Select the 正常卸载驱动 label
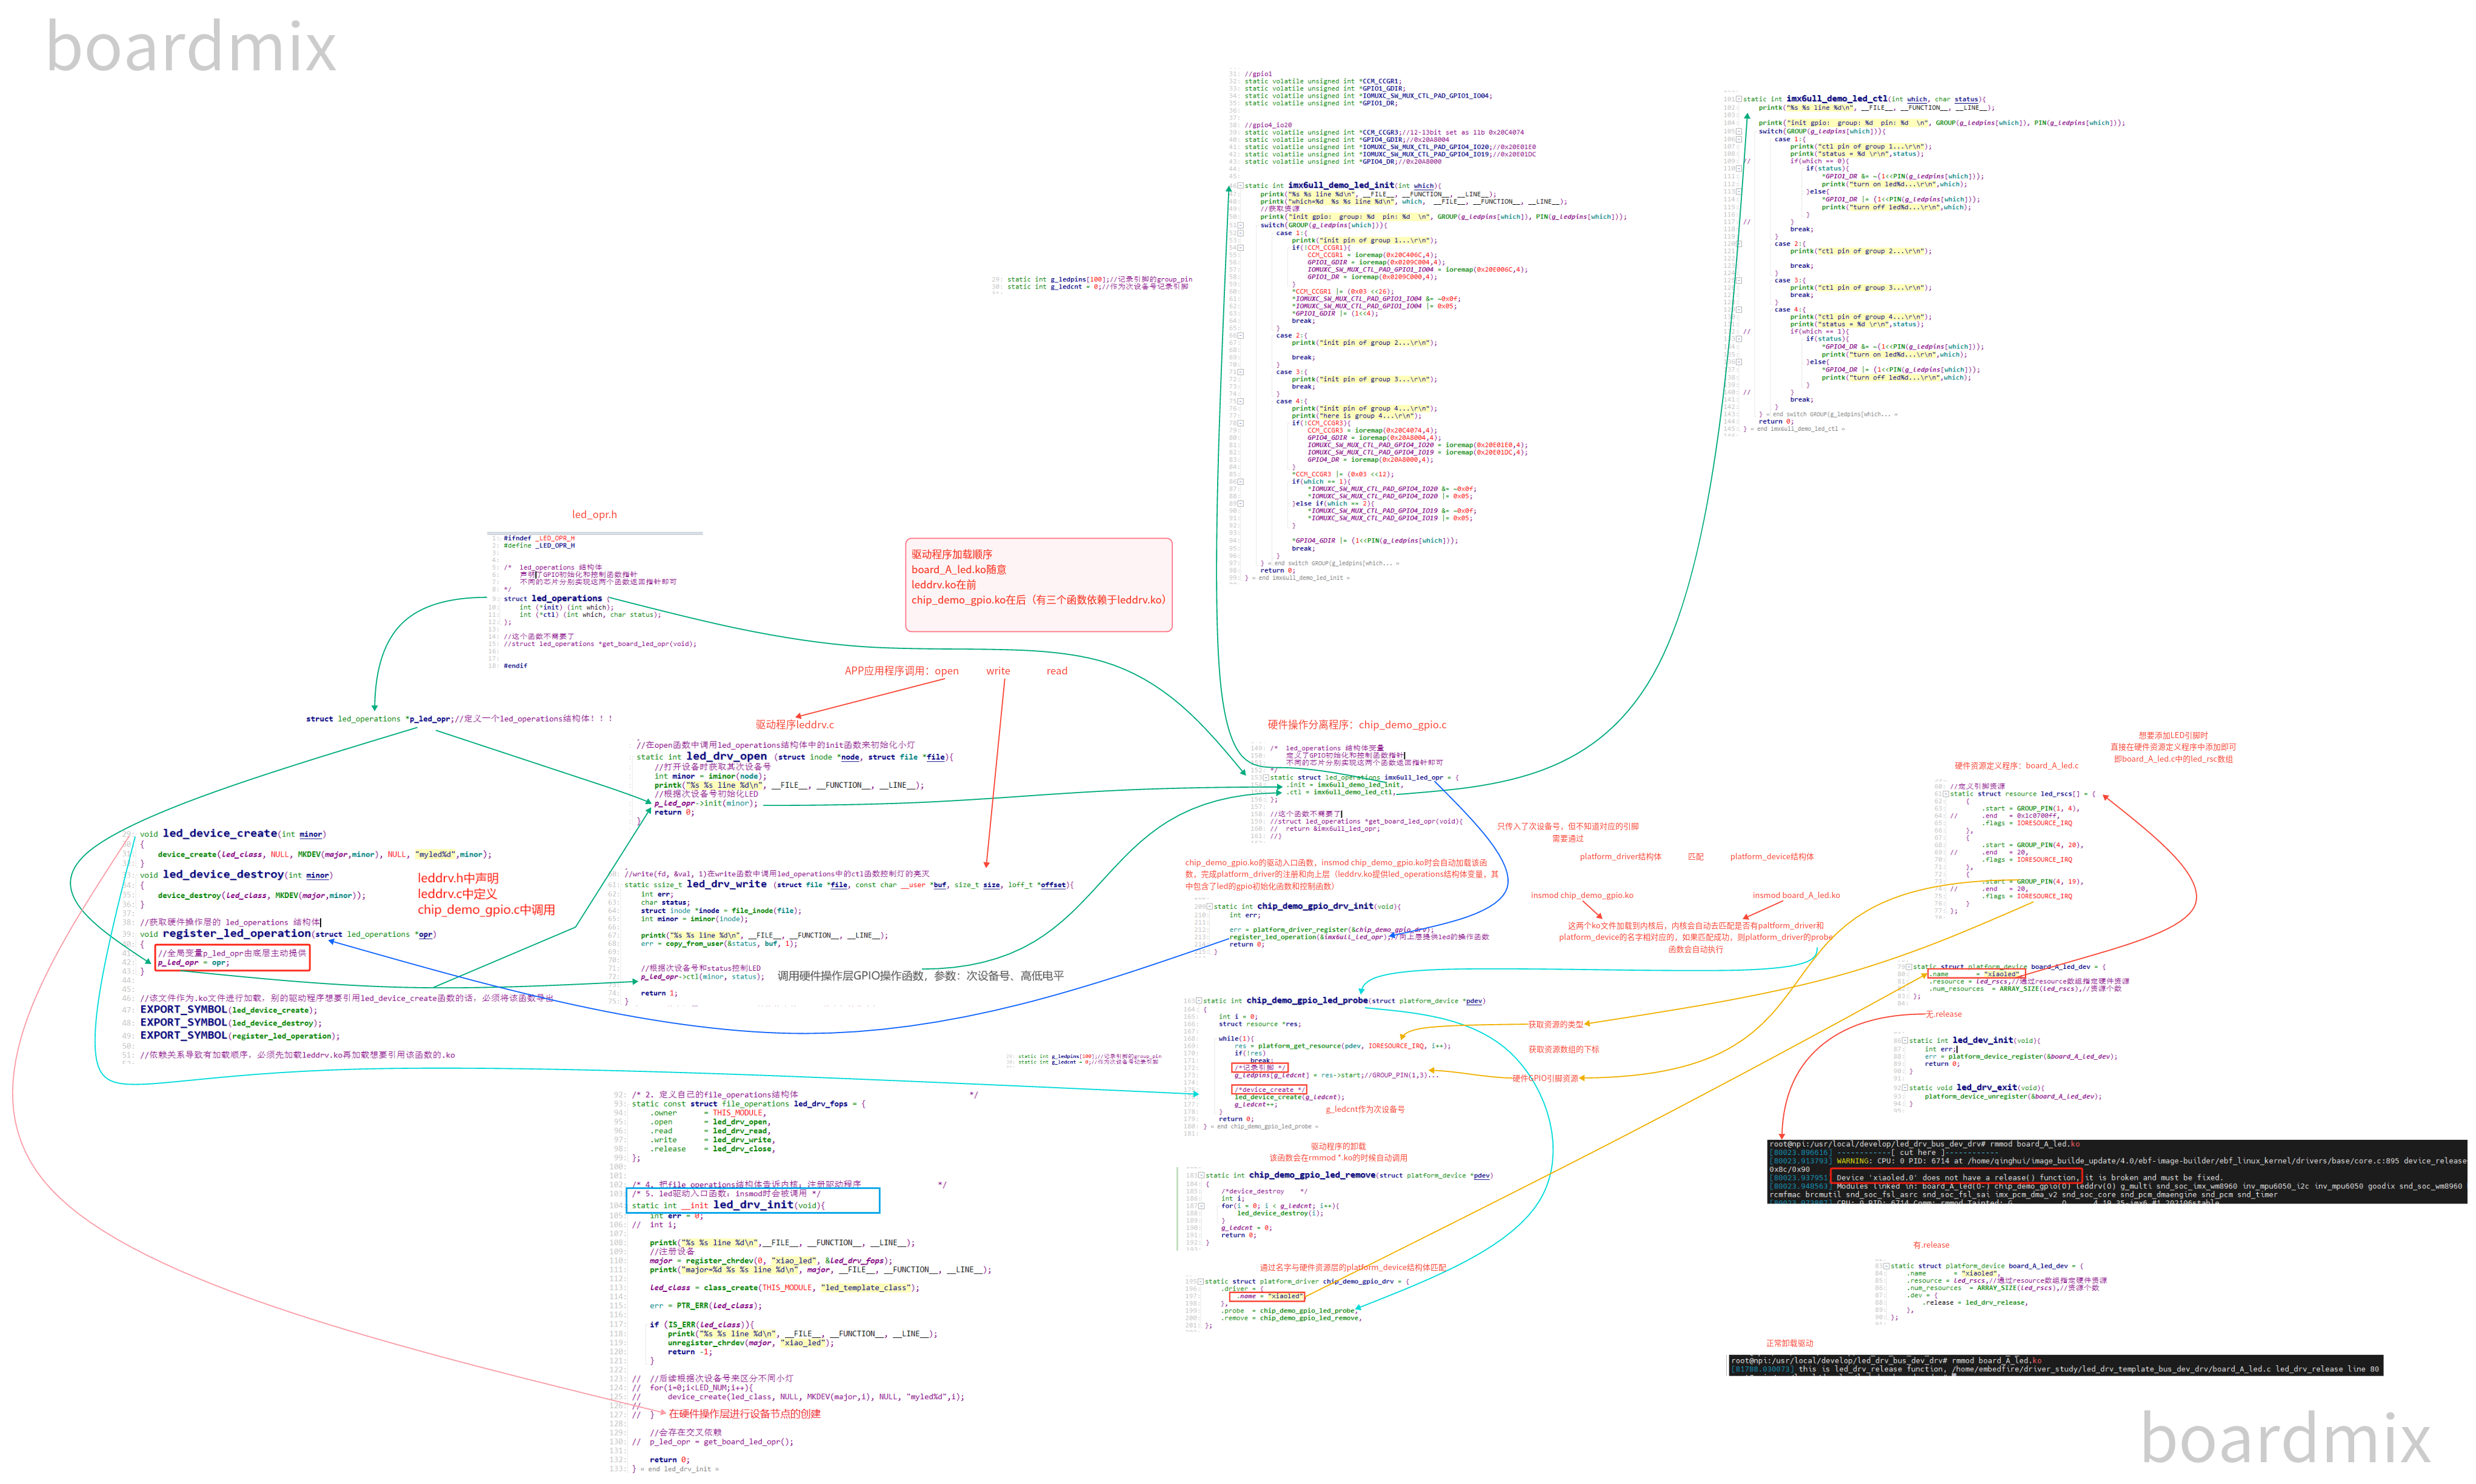Image resolution: width=2476 pixels, height=1484 pixels. click(x=1789, y=1344)
